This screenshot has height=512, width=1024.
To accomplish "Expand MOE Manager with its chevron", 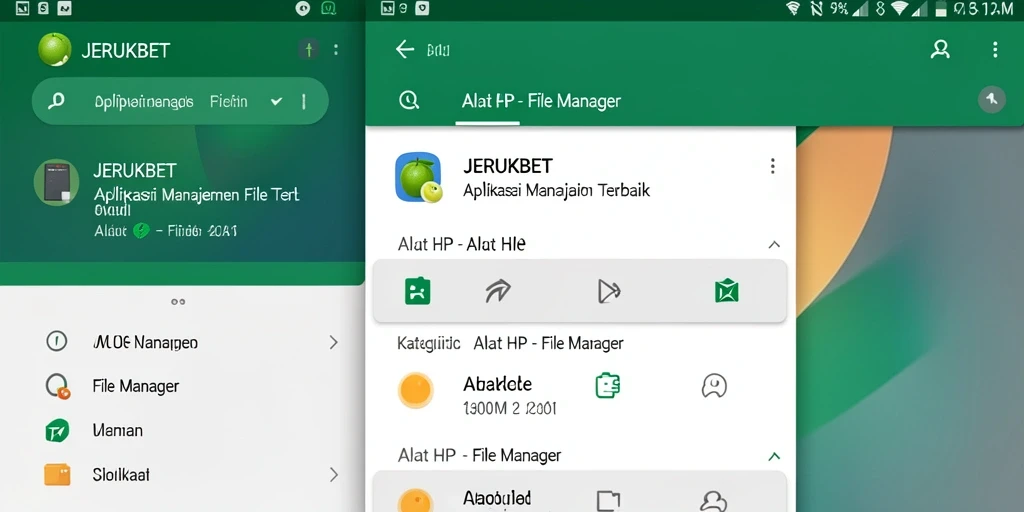I will (x=333, y=342).
